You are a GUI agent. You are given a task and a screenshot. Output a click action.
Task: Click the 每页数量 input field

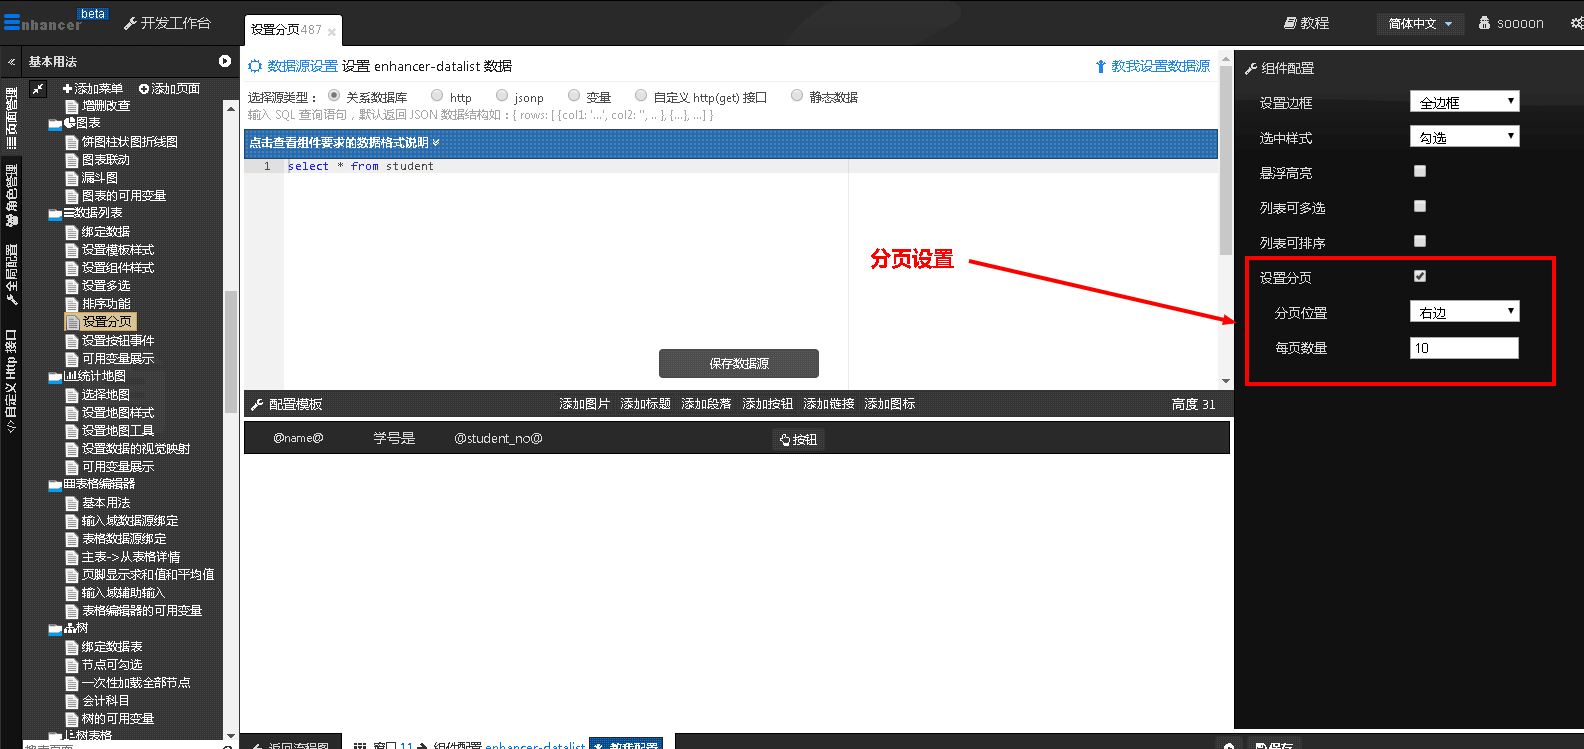[x=1464, y=348]
